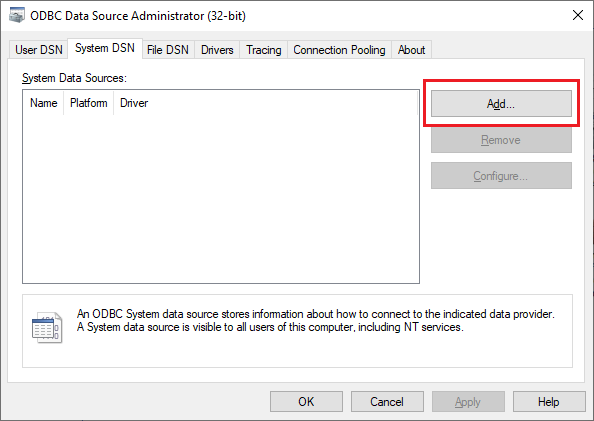
Task: Select the System DSN tab
Action: click(x=105, y=48)
